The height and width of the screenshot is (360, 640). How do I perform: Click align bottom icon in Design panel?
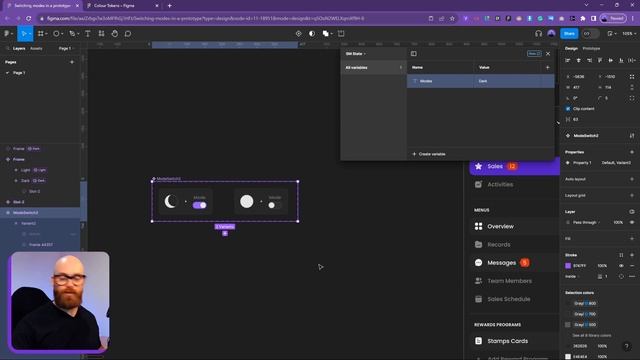(621, 60)
